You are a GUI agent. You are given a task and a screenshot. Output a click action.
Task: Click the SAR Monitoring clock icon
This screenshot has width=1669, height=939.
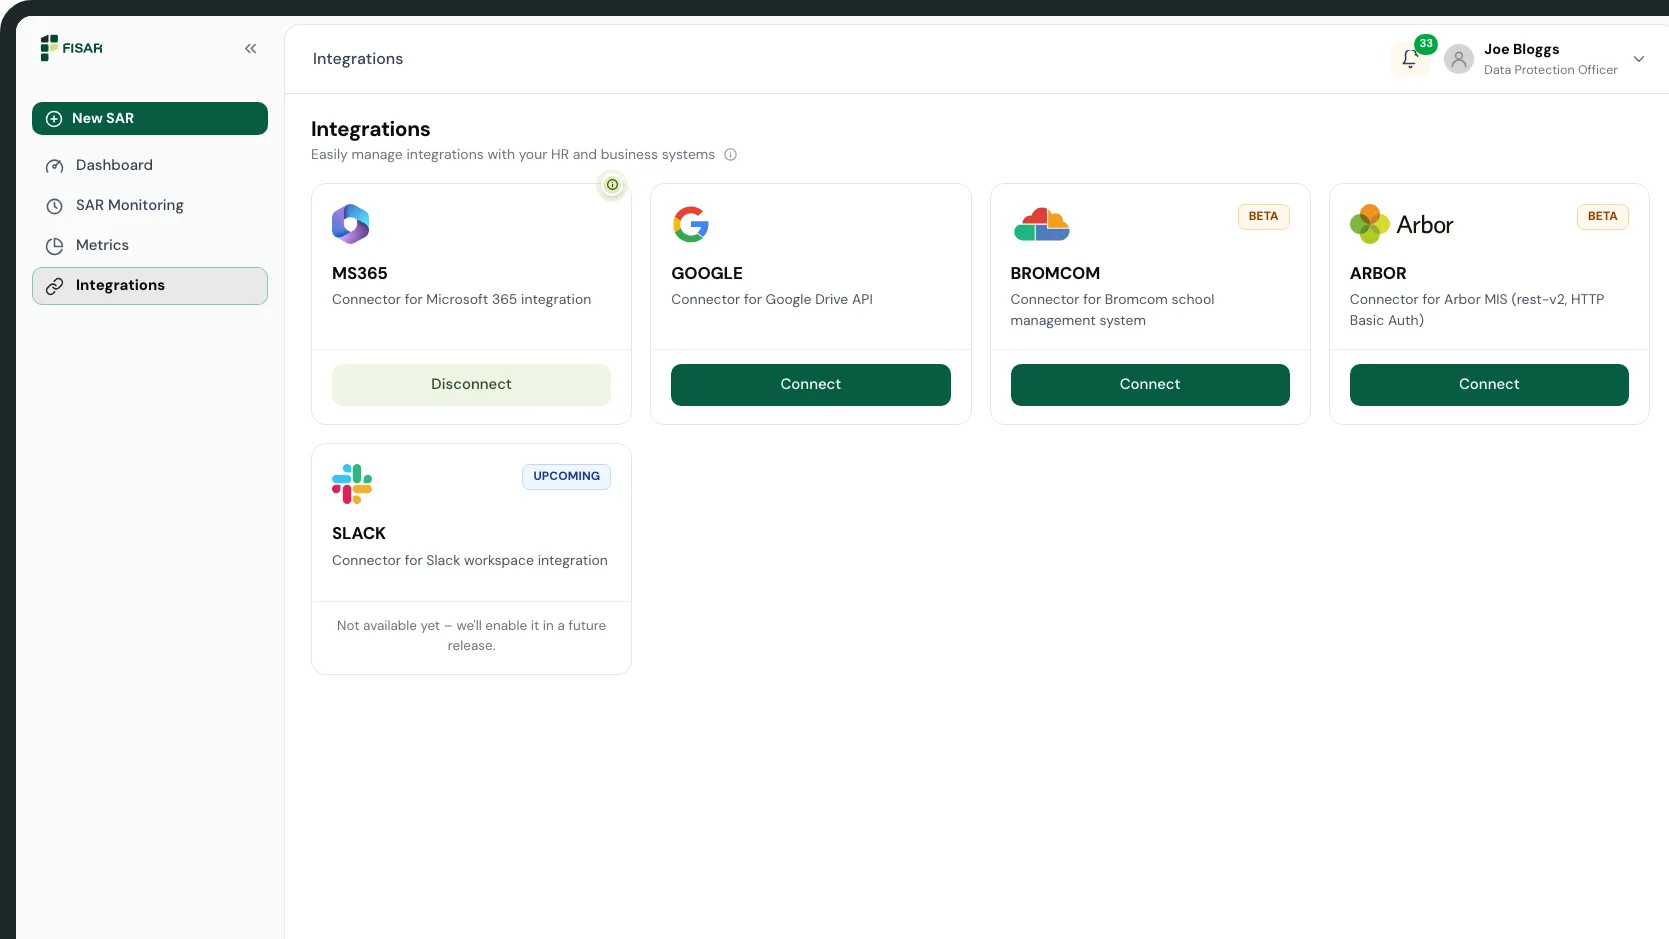(x=54, y=206)
